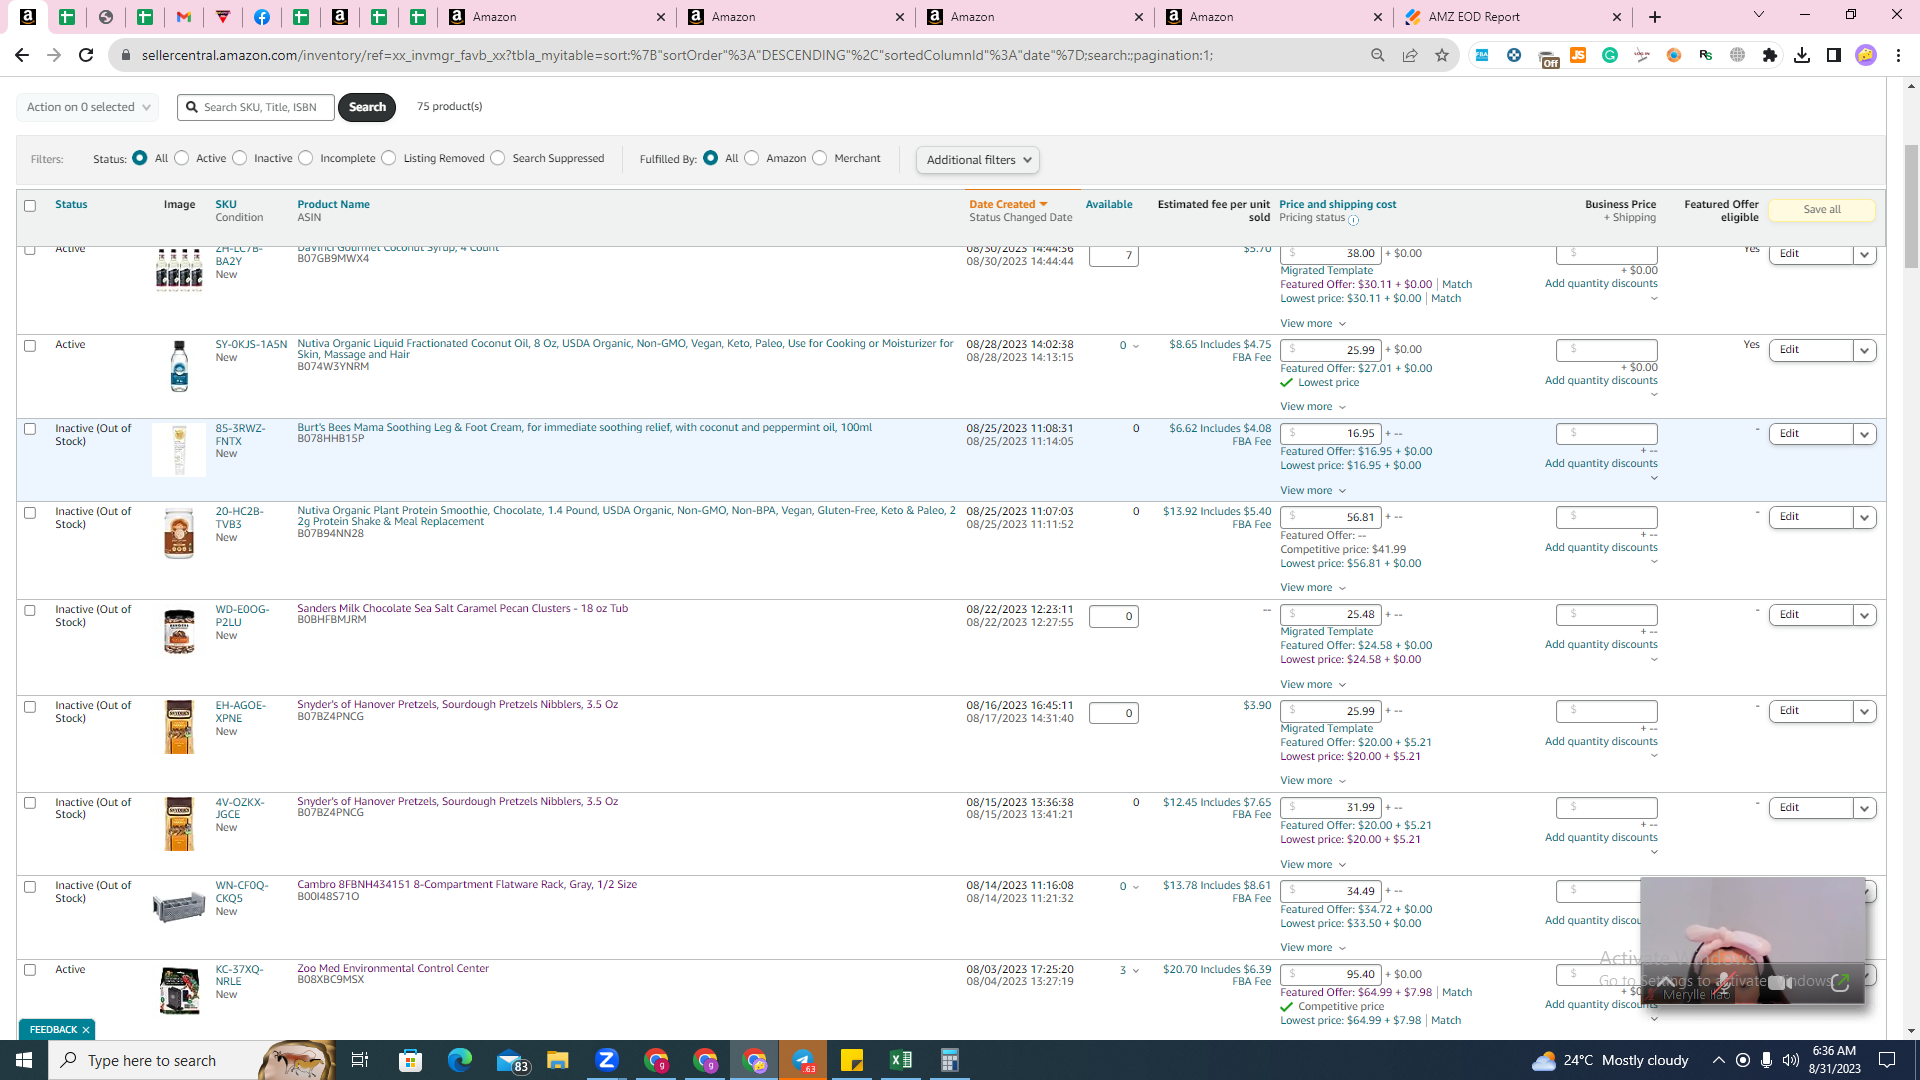This screenshot has width=1920, height=1080.
Task: Open the Action on 0 selected dropdown
Action: [88, 107]
